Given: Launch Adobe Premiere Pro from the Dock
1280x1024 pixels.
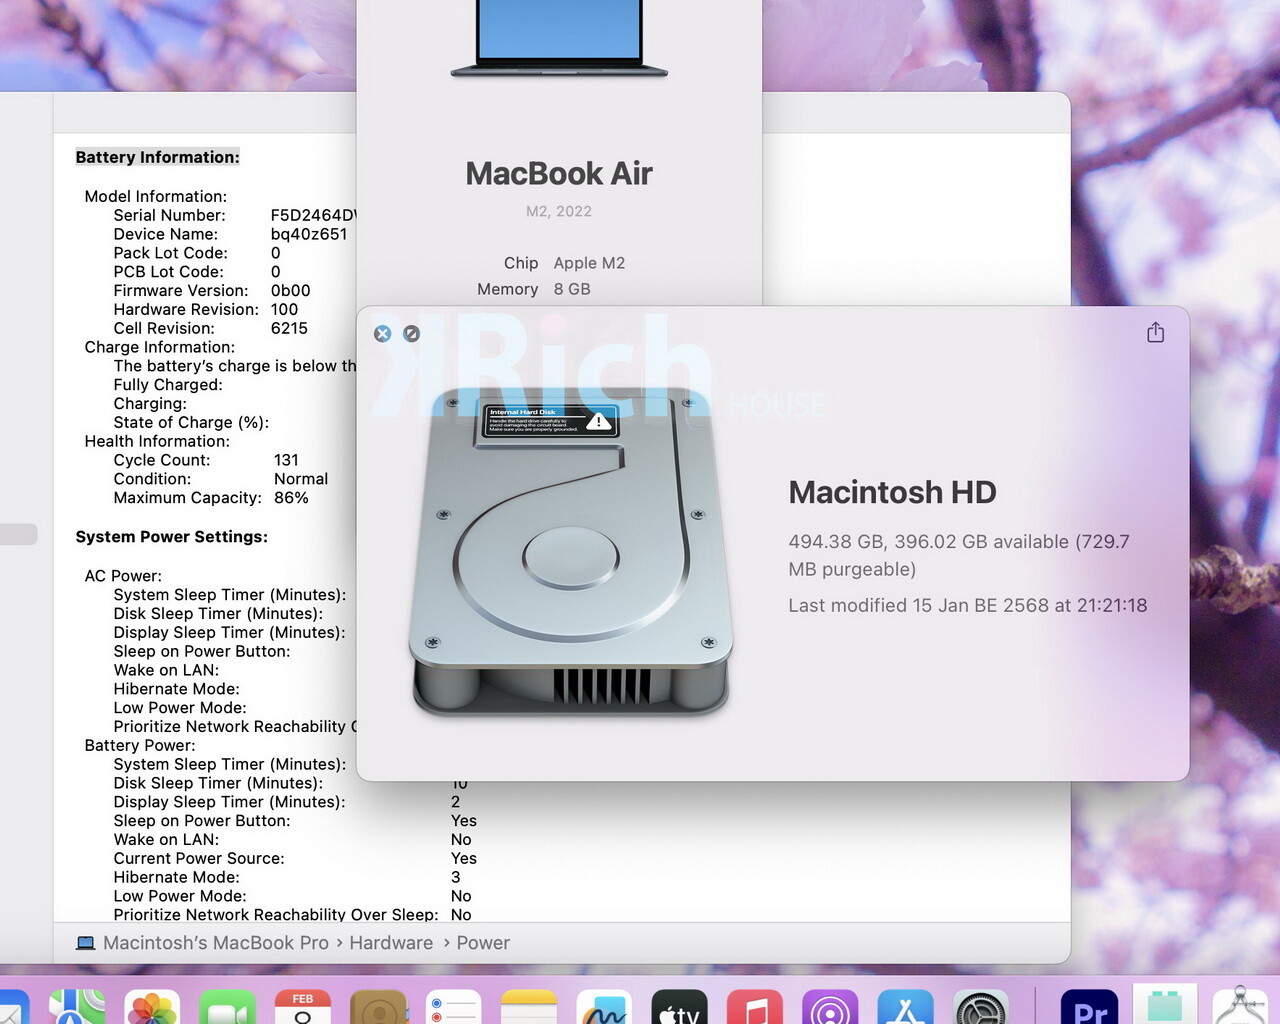Looking at the screenshot, I should (1088, 1007).
